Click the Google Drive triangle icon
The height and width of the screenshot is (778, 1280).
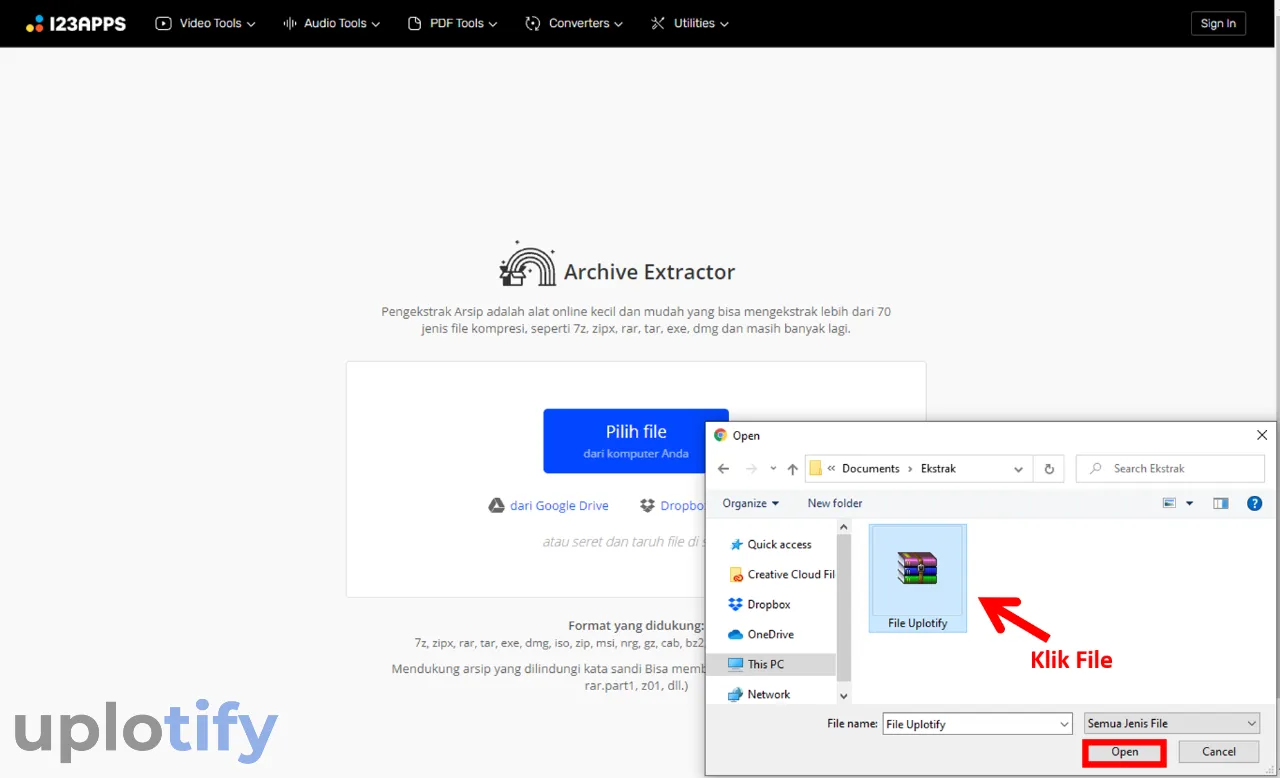point(496,506)
